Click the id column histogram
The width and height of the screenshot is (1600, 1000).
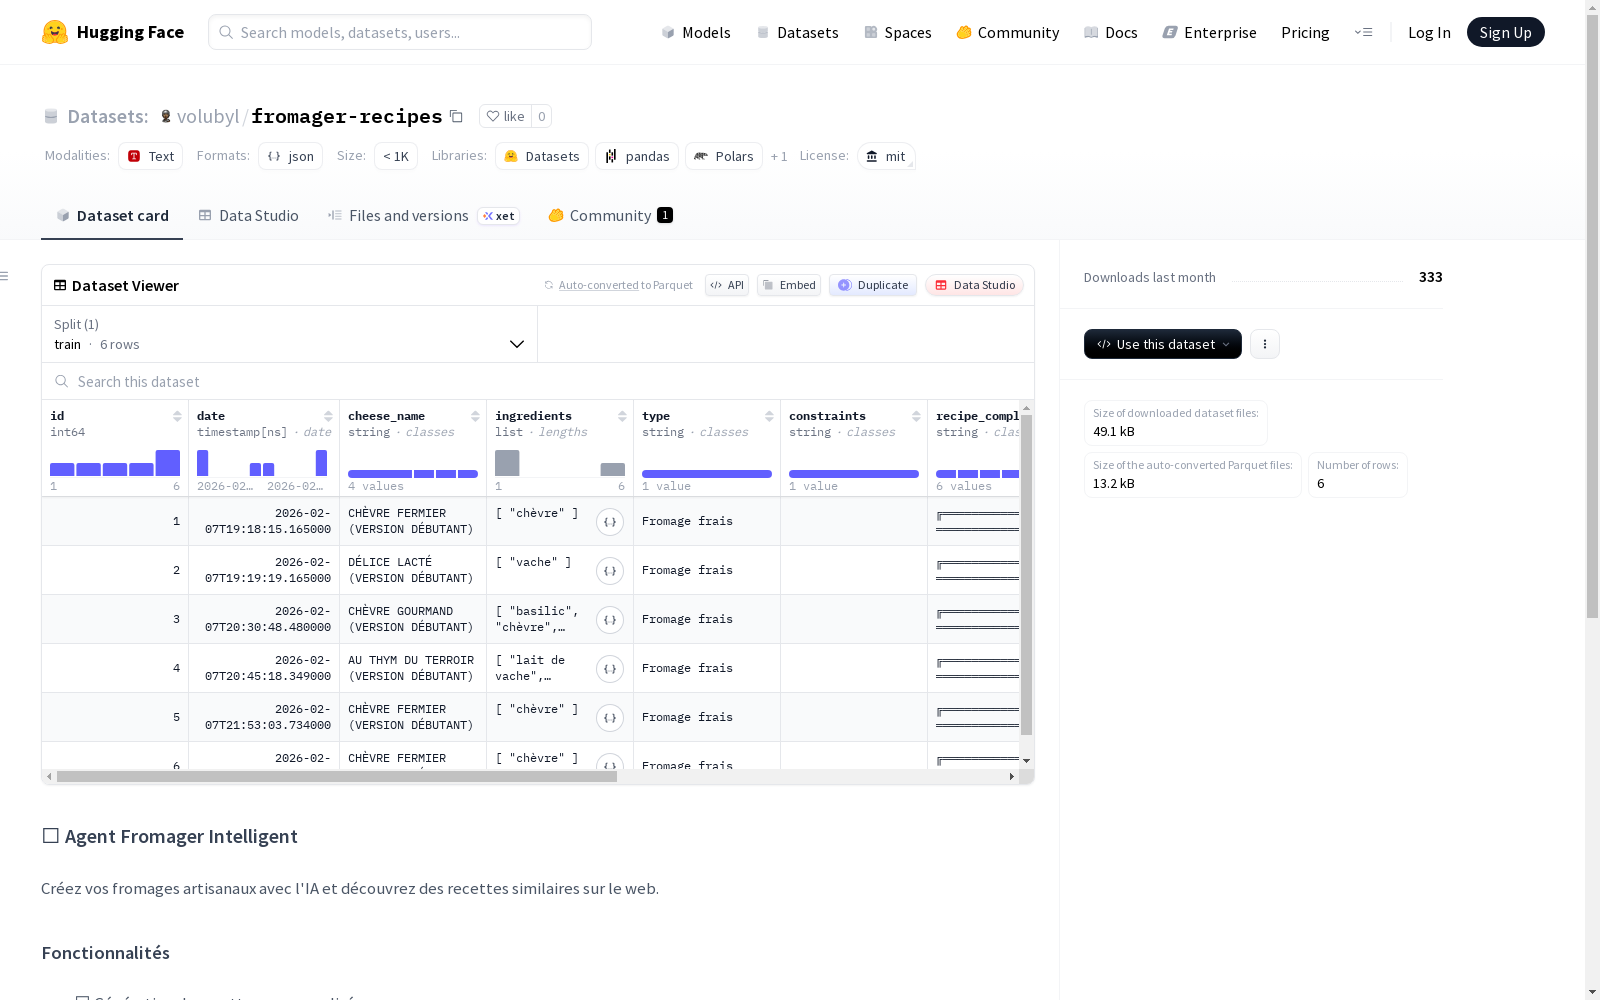pyautogui.click(x=115, y=463)
